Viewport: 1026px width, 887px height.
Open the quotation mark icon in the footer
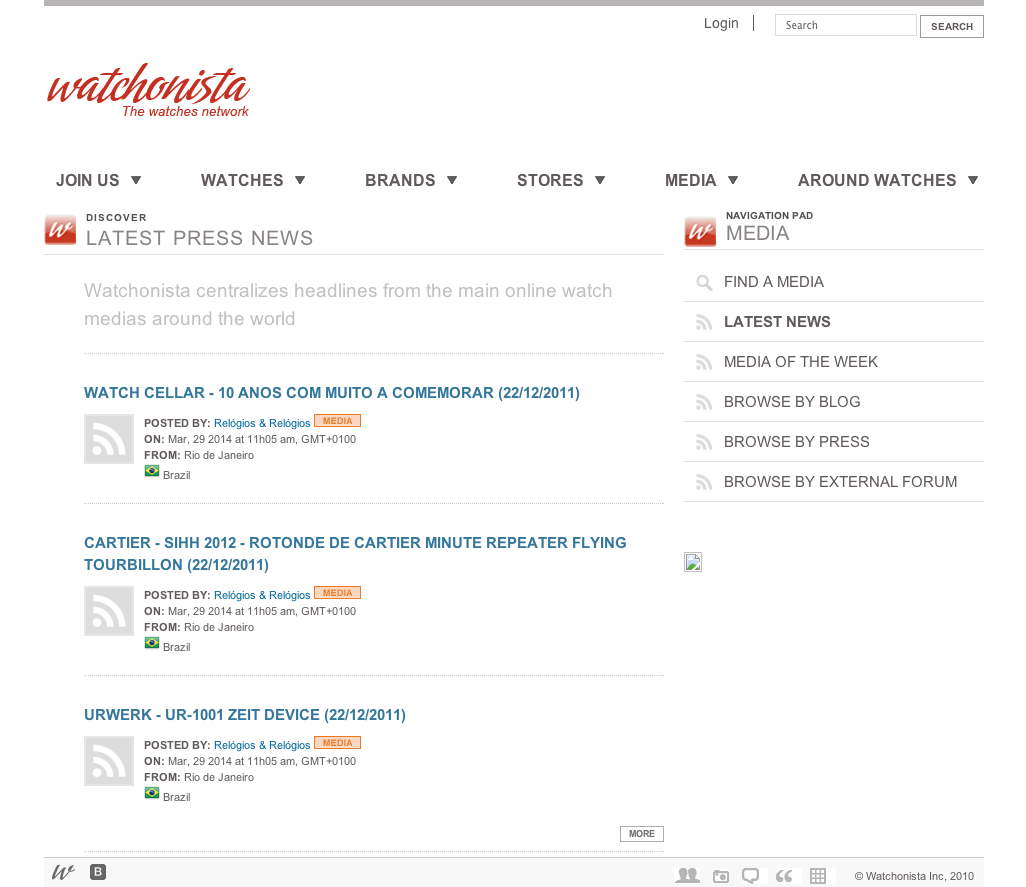784,876
